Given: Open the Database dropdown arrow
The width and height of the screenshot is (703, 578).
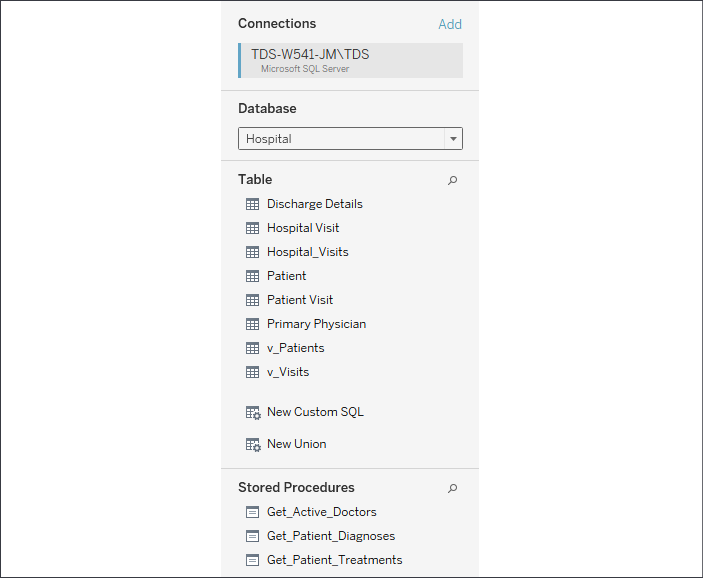Looking at the screenshot, I should click(x=453, y=139).
